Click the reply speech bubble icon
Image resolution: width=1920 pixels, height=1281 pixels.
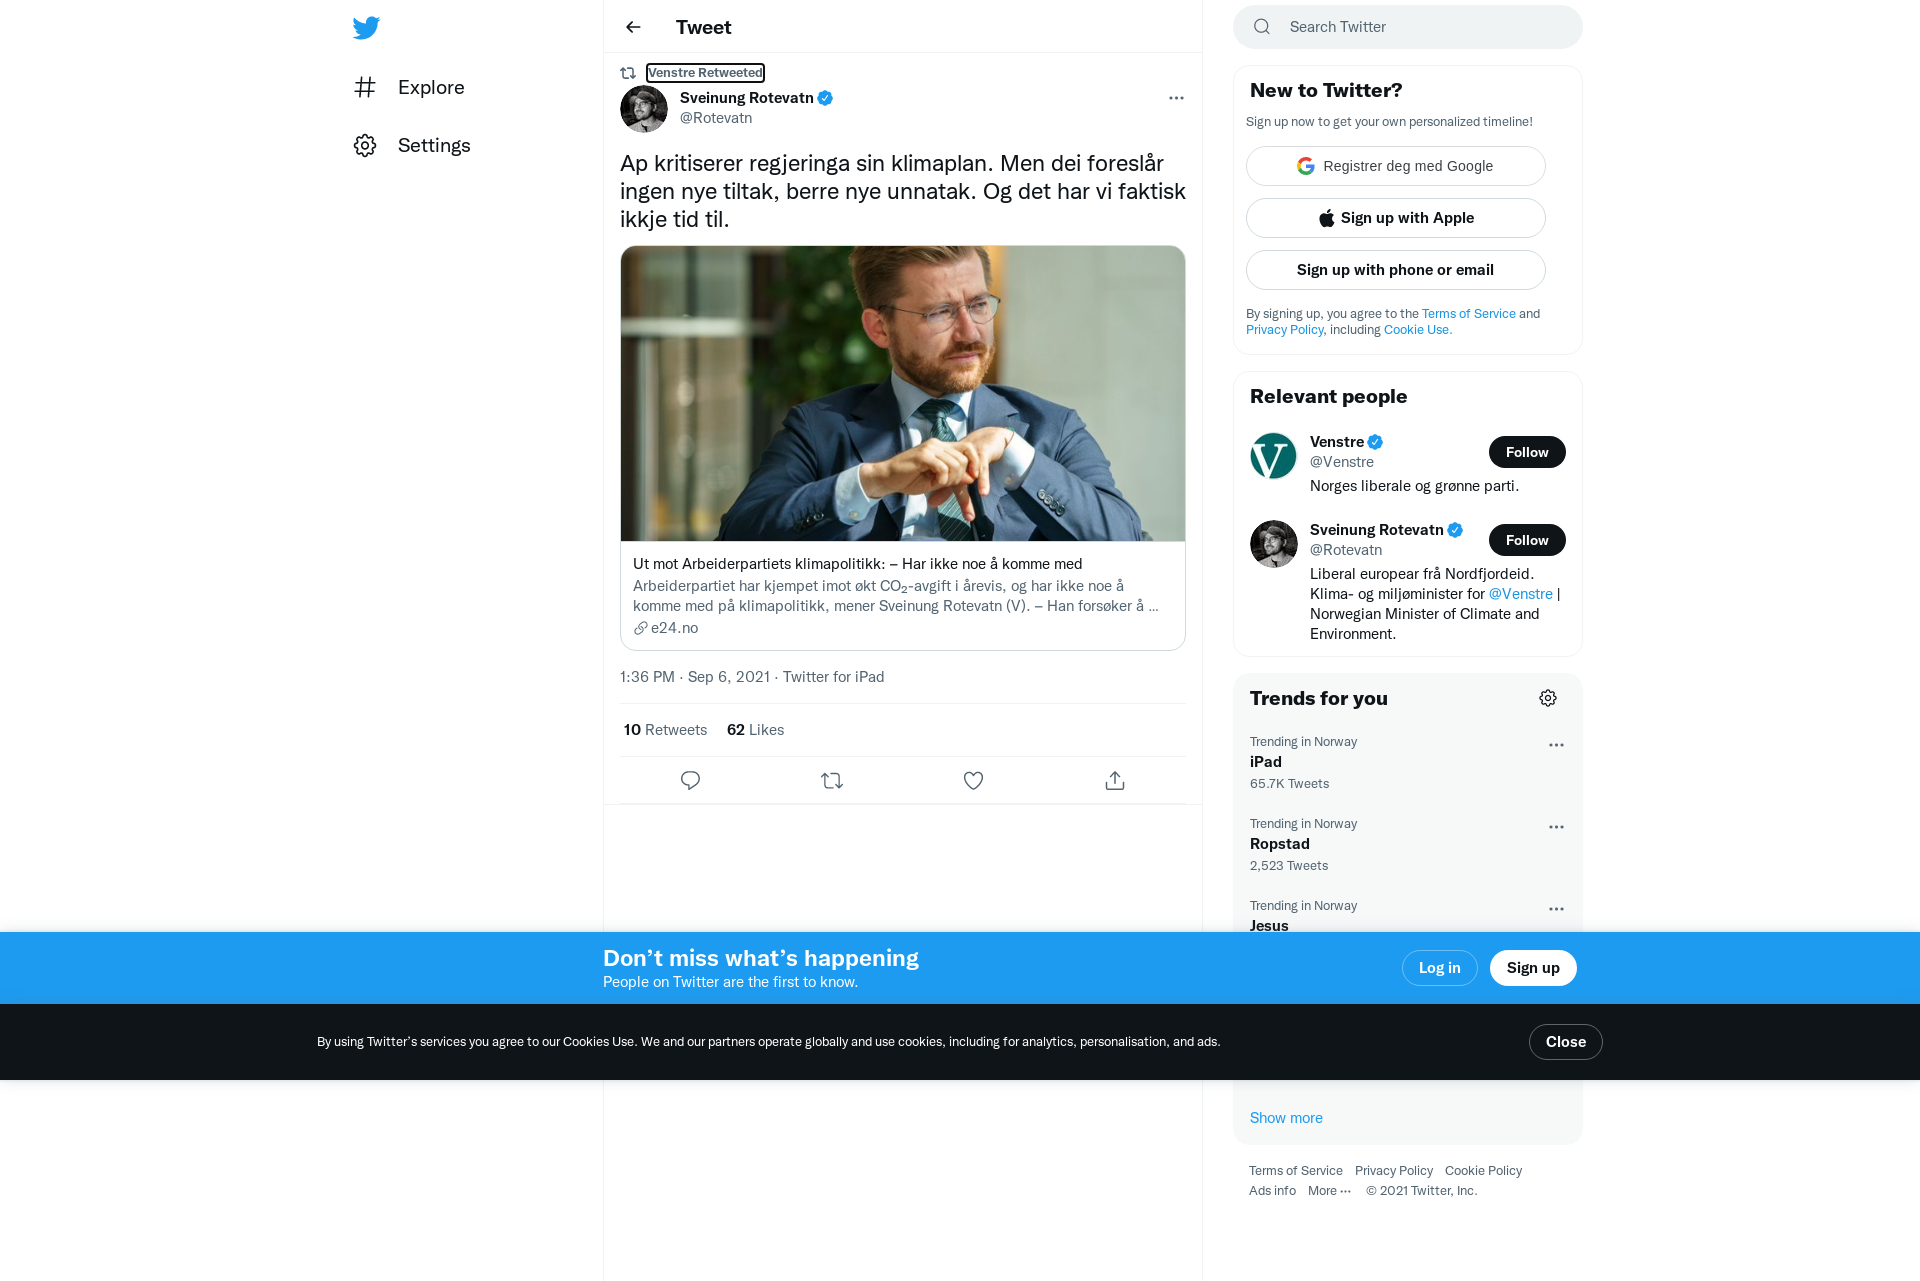pyautogui.click(x=690, y=781)
